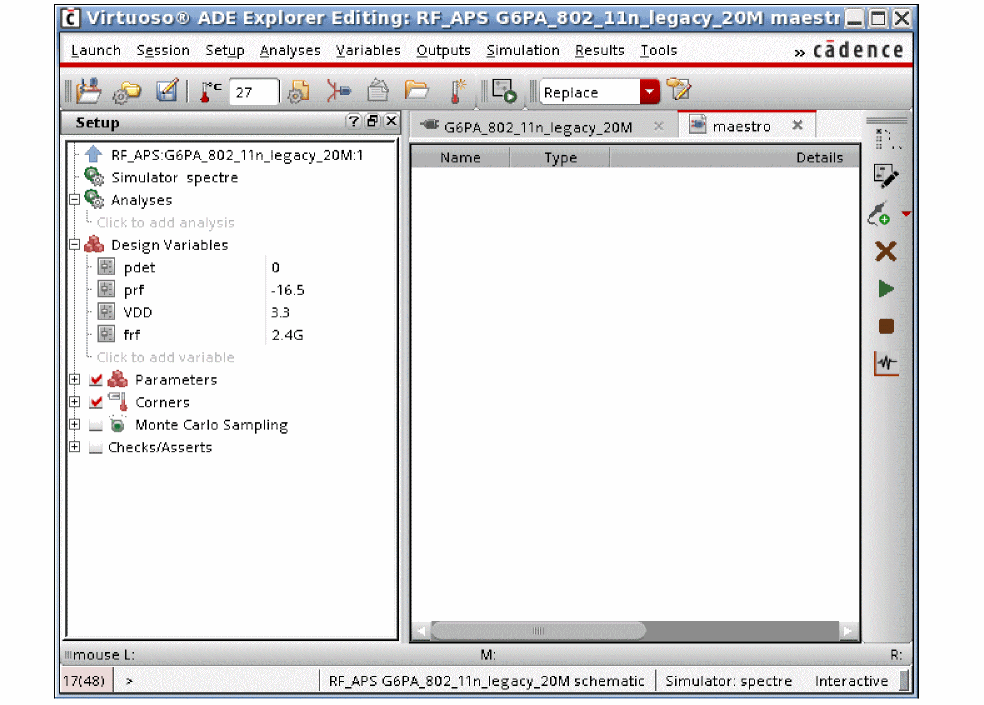The image size is (984, 705).
Task: Click the temperature thermometer icon beside 27
Action: click(210, 92)
